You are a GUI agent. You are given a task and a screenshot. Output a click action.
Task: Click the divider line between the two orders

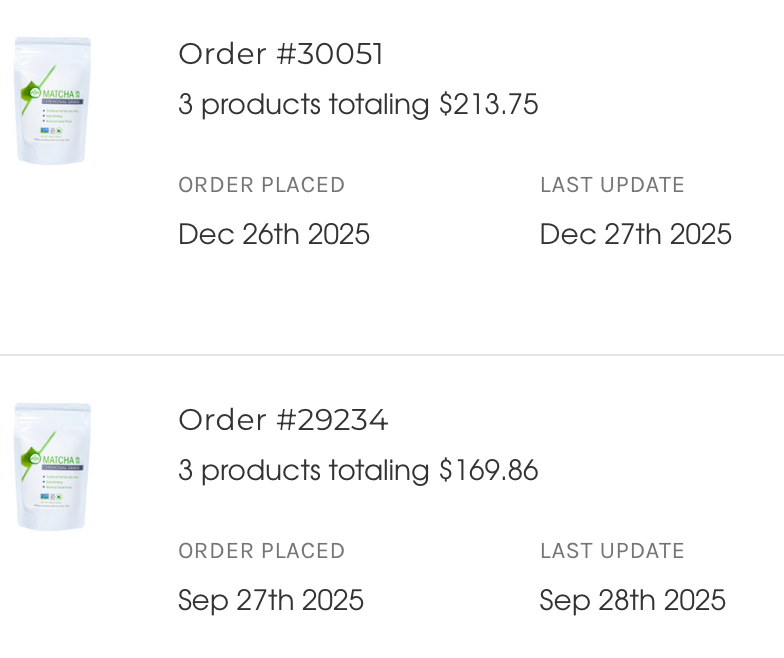[392, 355]
